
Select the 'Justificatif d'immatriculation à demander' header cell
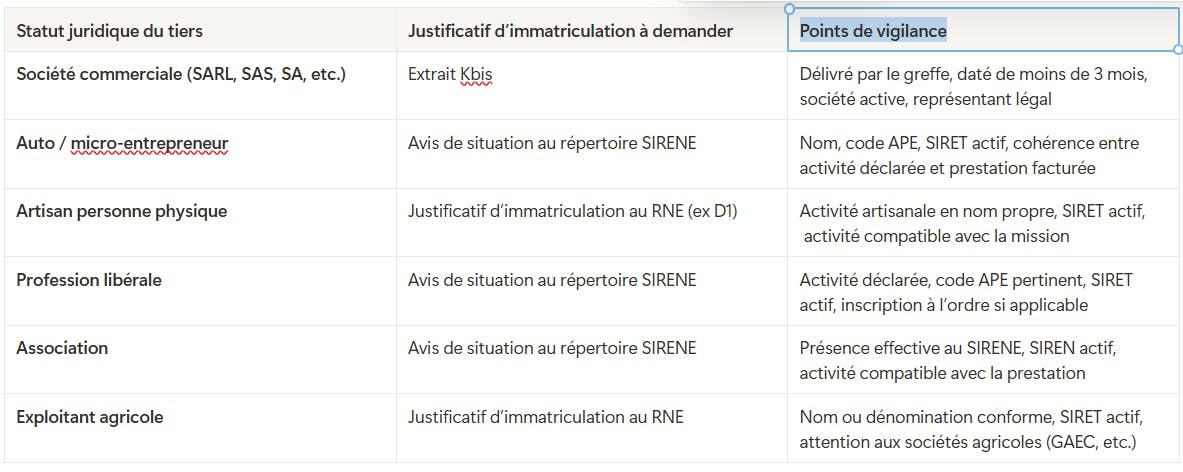[570, 31]
